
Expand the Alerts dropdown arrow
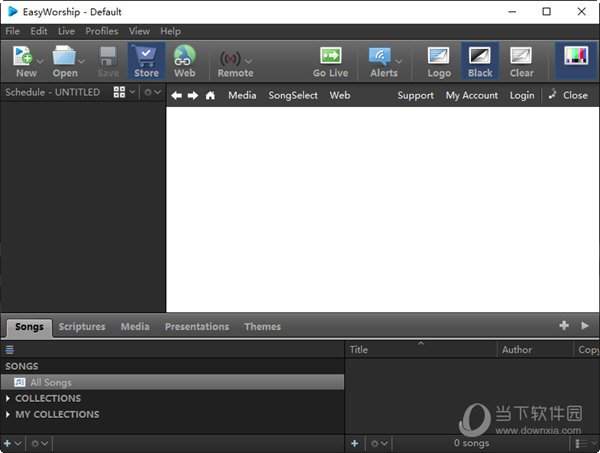point(399,61)
